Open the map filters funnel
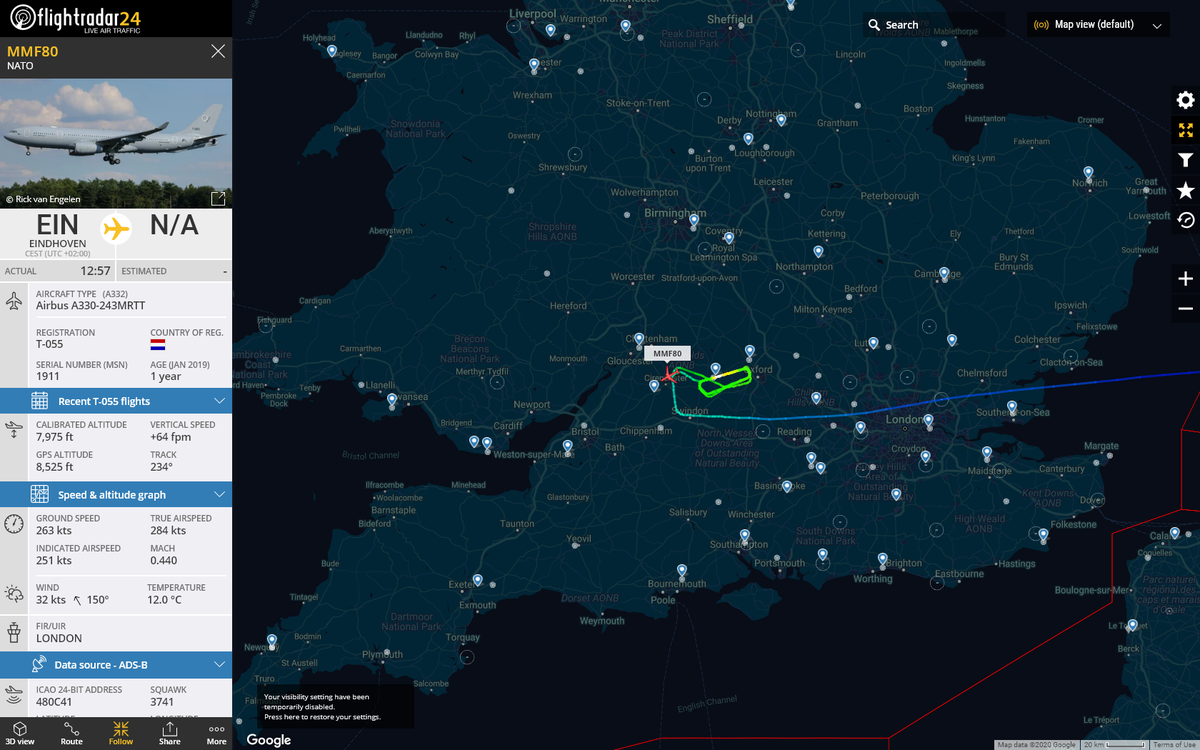 point(1186,160)
